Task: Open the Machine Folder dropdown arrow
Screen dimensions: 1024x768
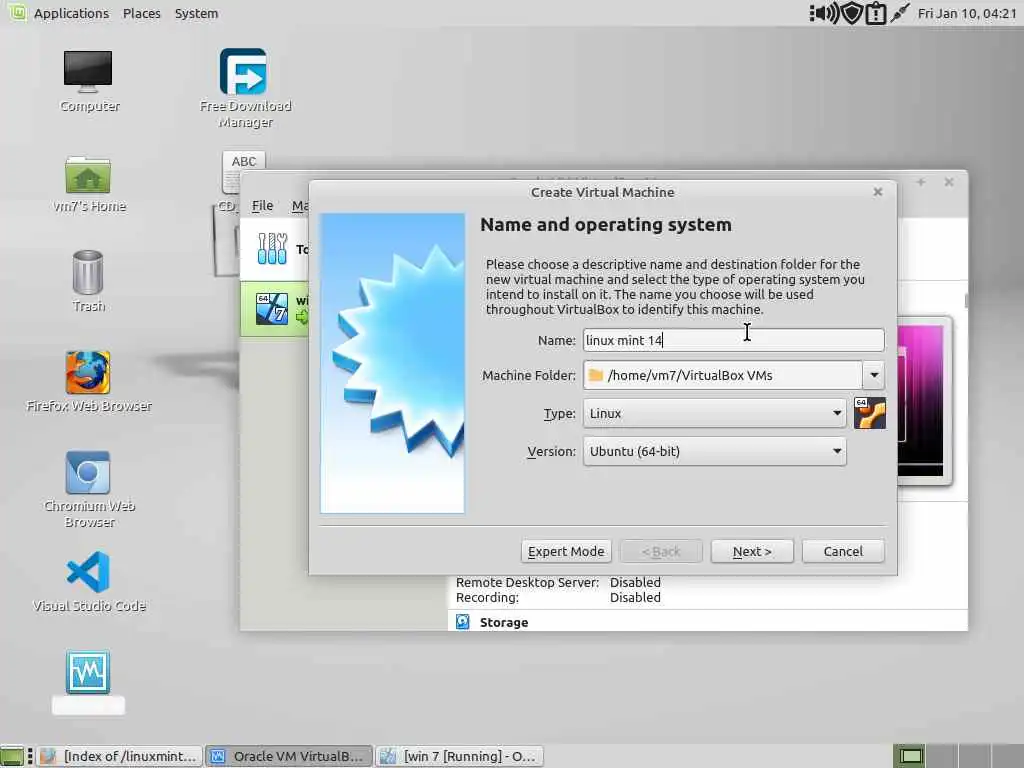Action: pos(874,376)
